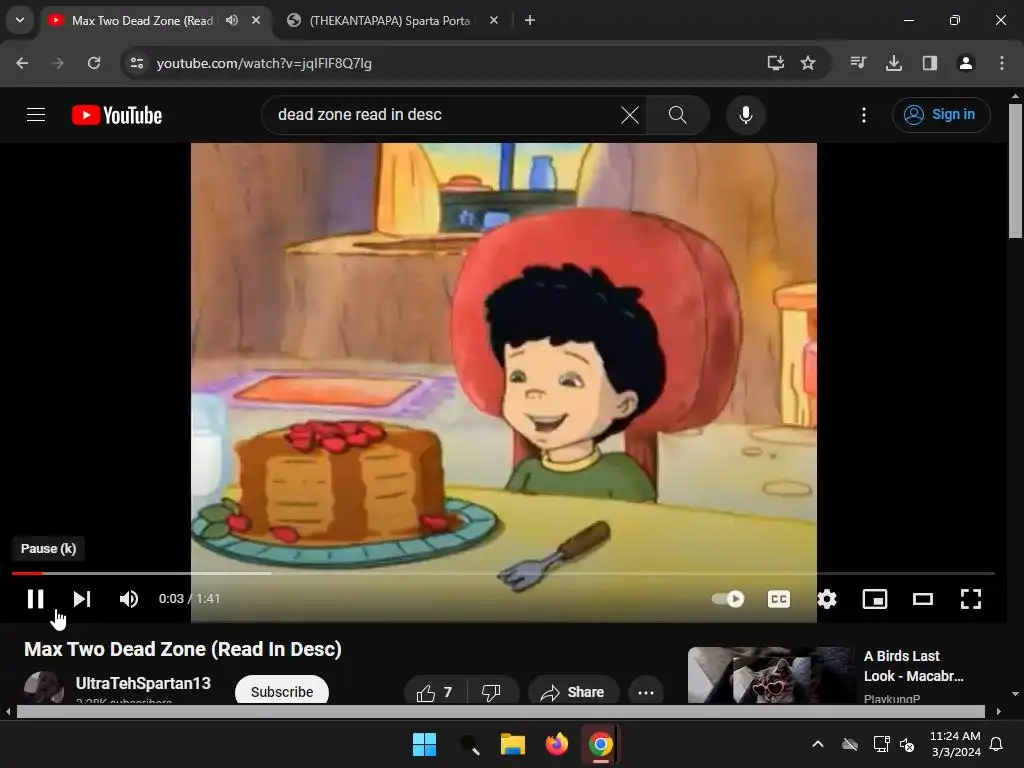Image resolution: width=1024 pixels, height=768 pixels.
Task: Enable miniplayer mode
Action: click(x=874, y=599)
